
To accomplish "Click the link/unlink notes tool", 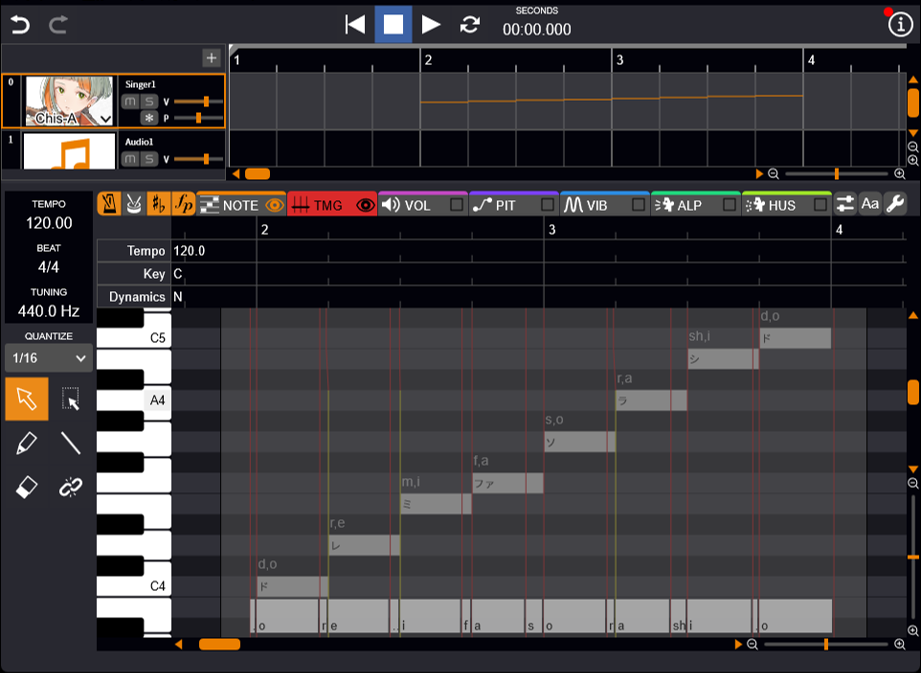I will (70, 486).
